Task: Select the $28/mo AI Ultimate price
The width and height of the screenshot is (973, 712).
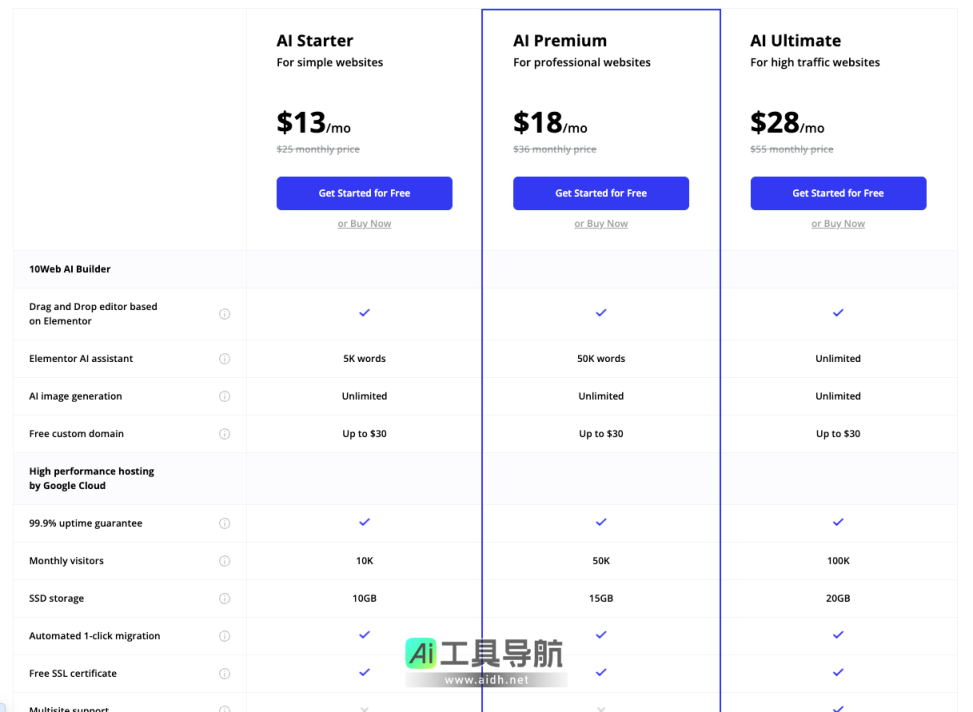Action: pos(787,123)
